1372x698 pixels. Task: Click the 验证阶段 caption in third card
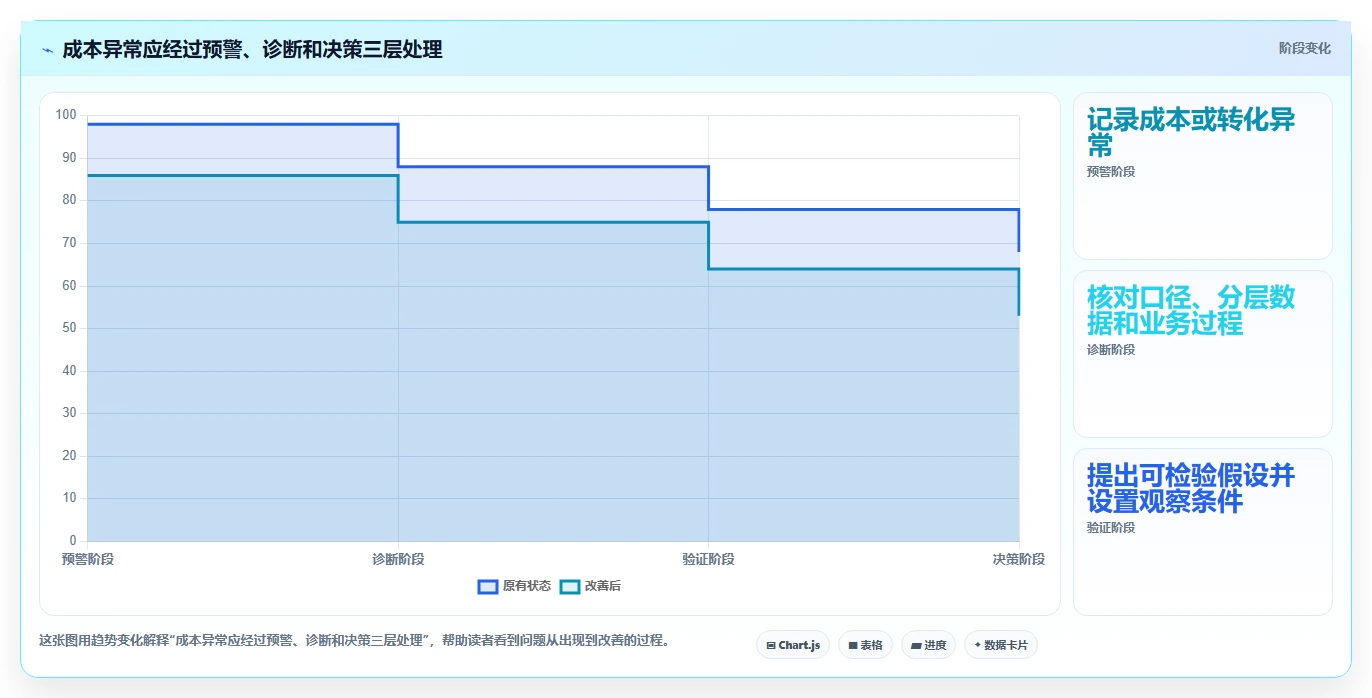click(x=1111, y=528)
